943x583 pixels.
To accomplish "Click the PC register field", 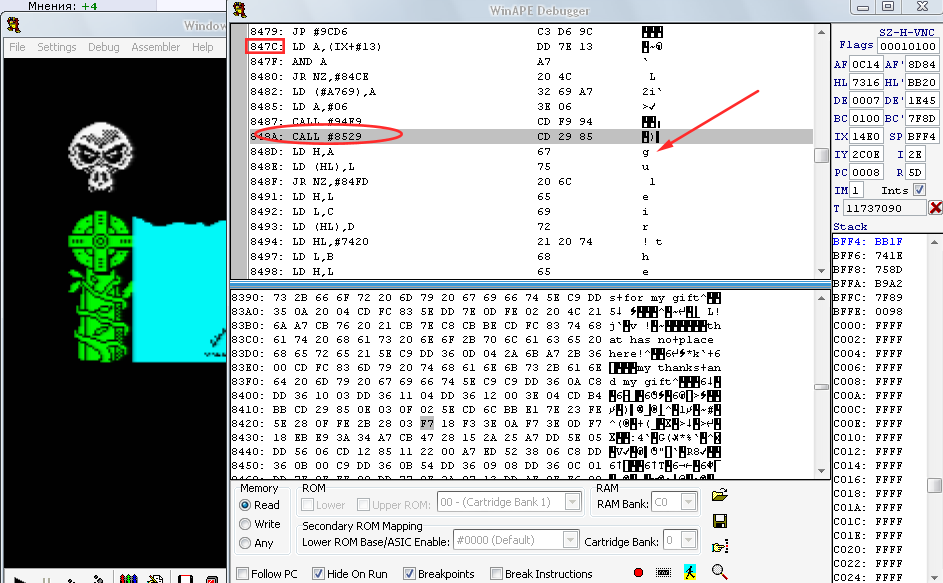I will [x=865, y=173].
